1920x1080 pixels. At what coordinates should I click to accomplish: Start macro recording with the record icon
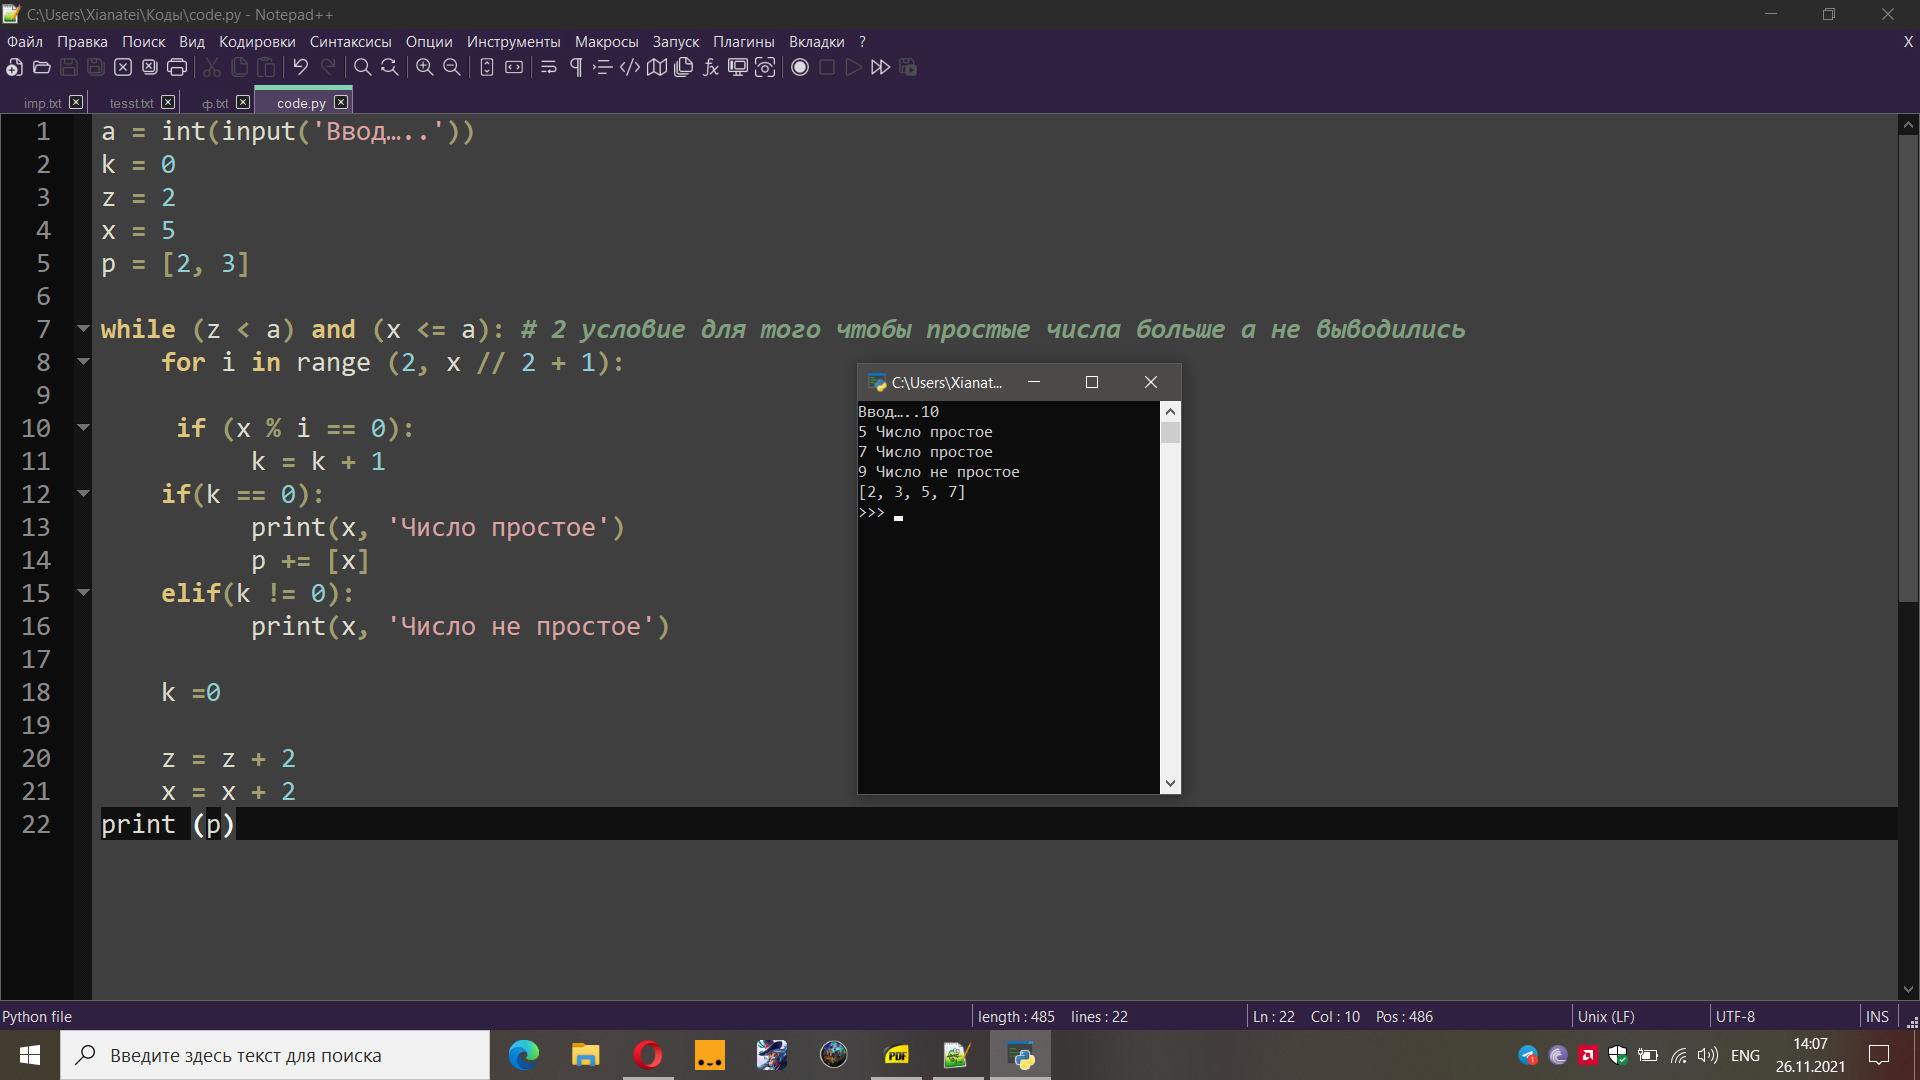799,67
